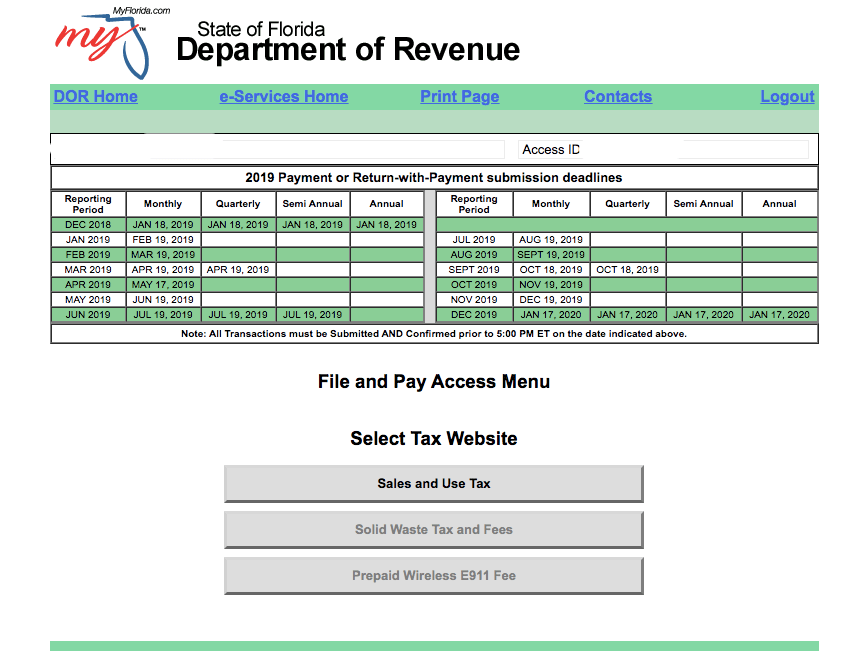Select the OCT 2019 reporting period cell
Screen dimensions: 847x651
click(474, 285)
